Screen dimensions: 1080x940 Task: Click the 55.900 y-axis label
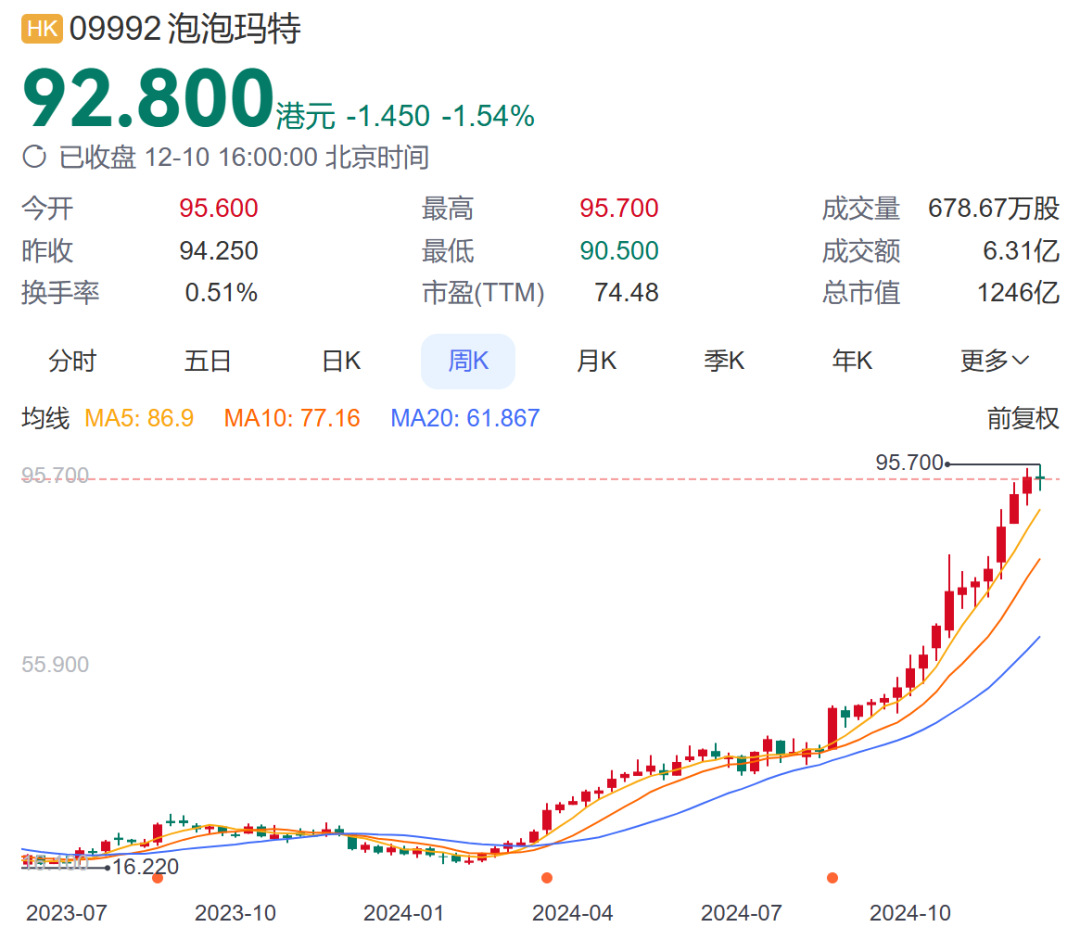[x=55, y=665]
